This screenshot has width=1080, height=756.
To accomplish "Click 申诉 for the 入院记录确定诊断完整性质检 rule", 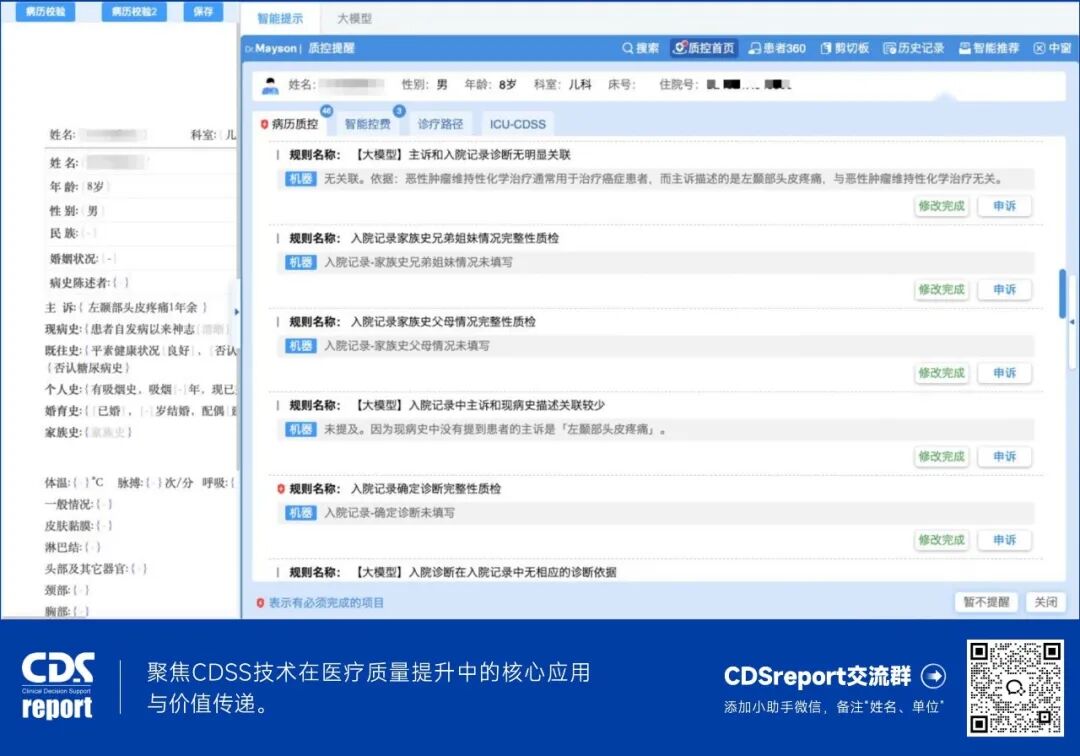I will pos(1005,540).
